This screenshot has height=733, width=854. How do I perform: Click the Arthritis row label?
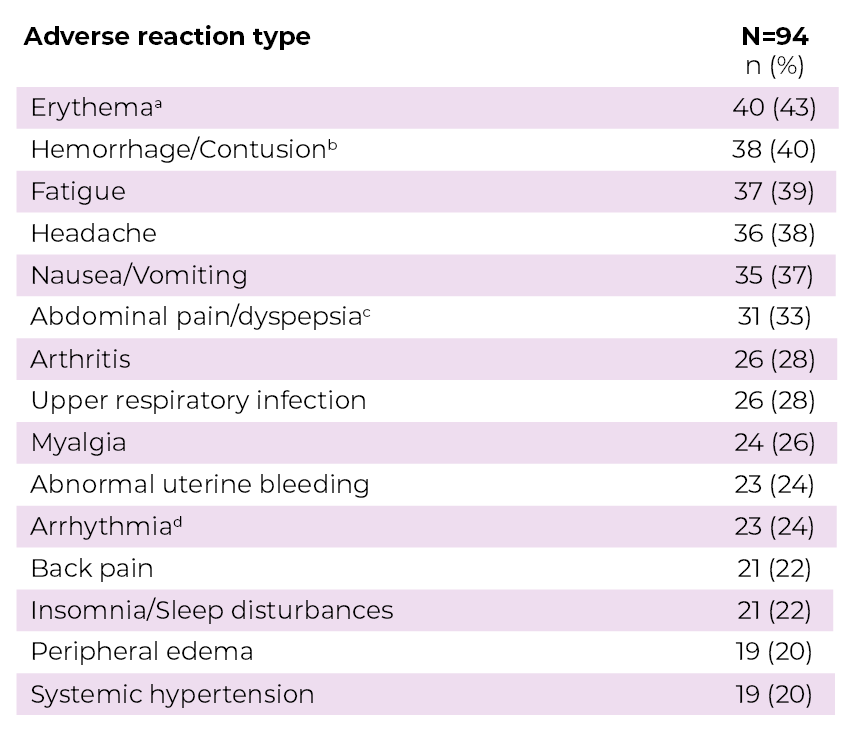(80, 360)
